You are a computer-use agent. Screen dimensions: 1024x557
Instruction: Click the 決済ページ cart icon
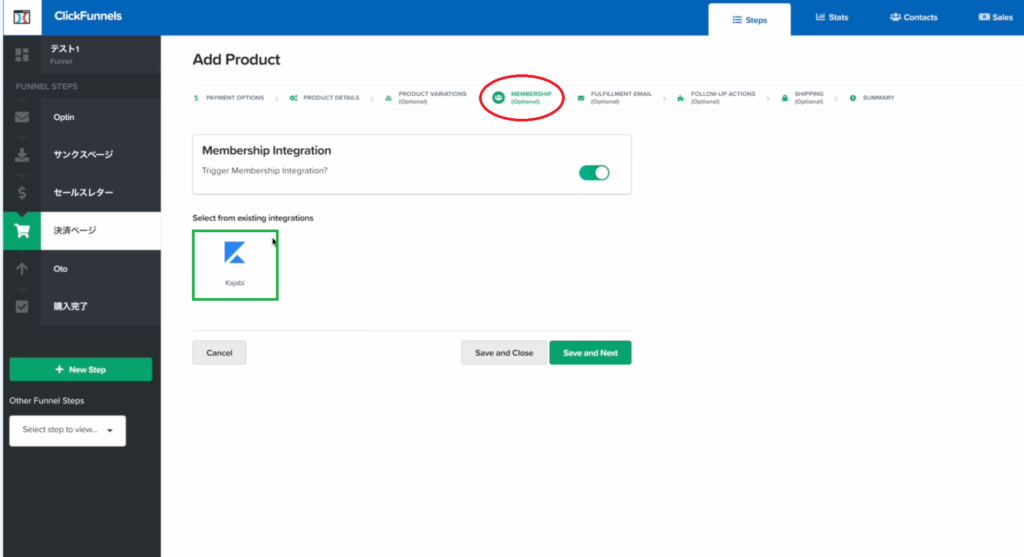[22, 231]
